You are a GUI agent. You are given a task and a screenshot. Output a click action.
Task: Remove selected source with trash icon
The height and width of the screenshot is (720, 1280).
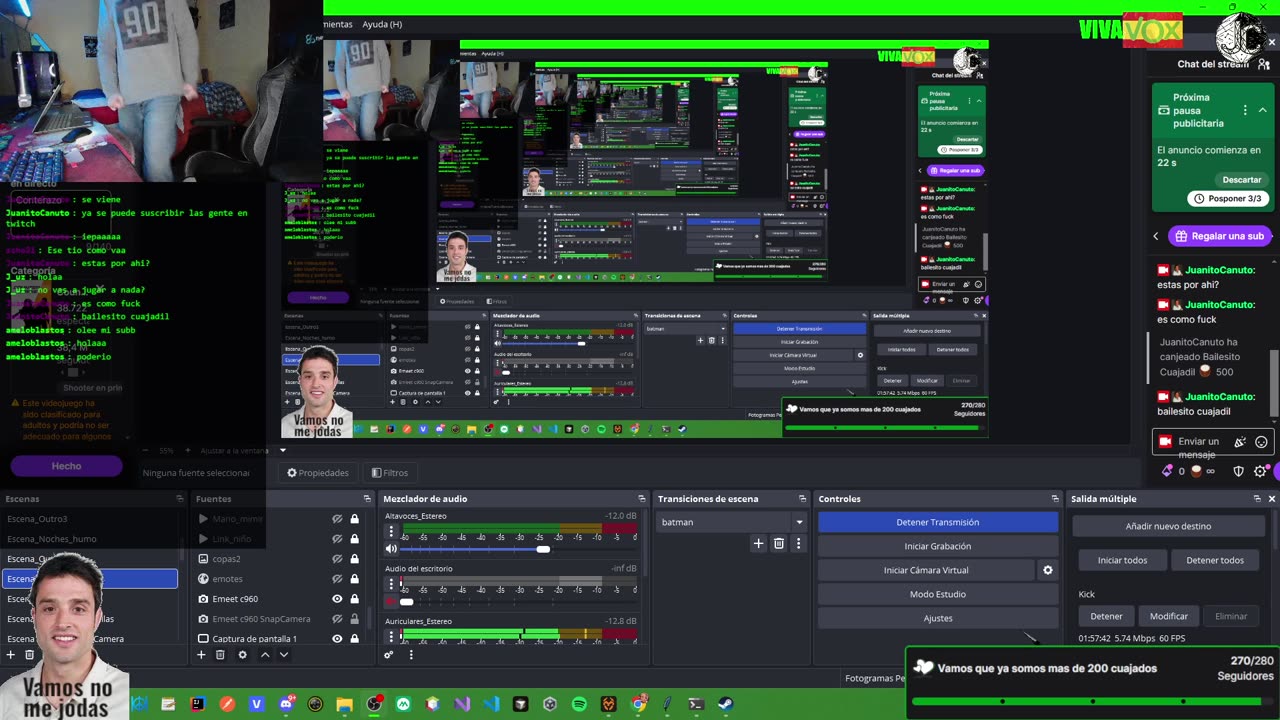[220, 655]
